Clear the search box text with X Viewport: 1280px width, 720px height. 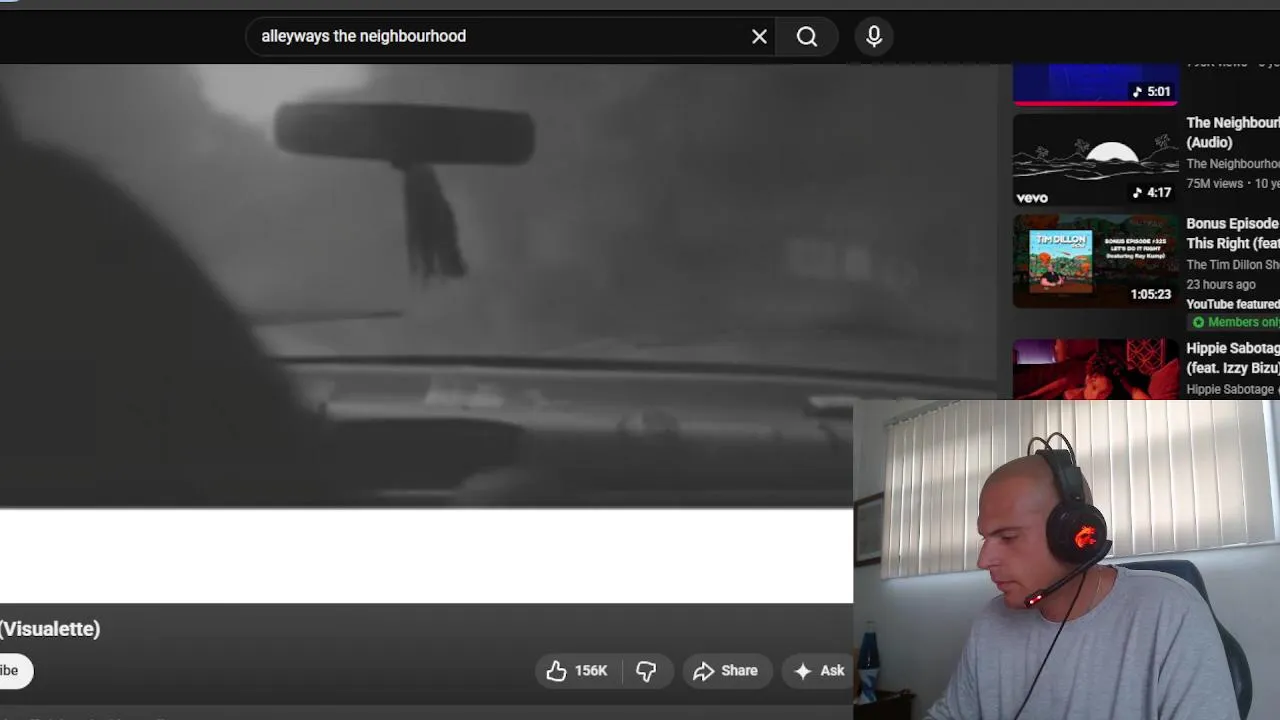(759, 36)
